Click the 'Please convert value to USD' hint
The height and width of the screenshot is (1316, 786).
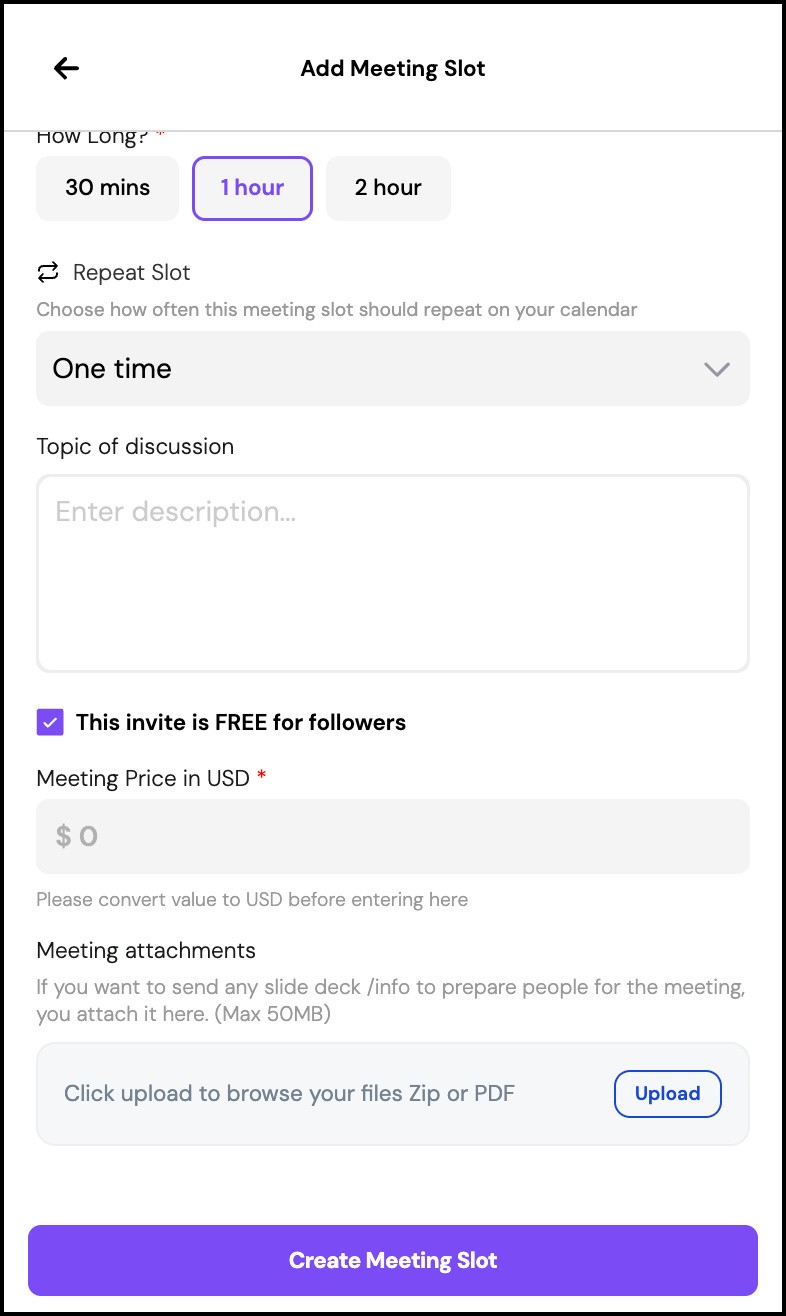pyautogui.click(x=252, y=899)
